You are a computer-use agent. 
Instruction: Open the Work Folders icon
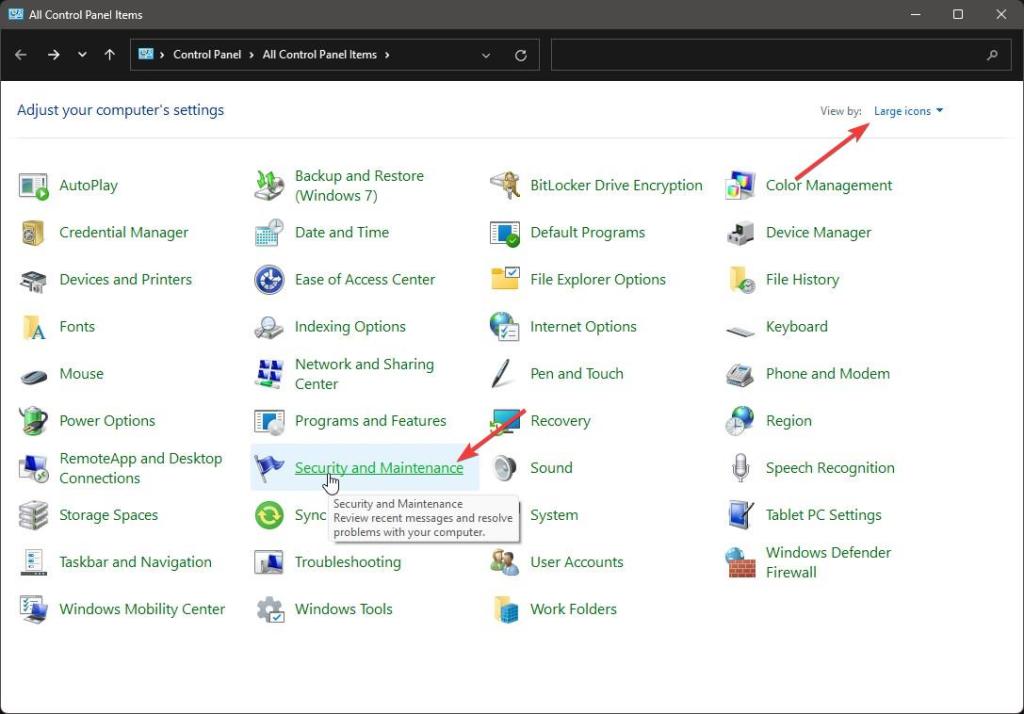coord(505,609)
